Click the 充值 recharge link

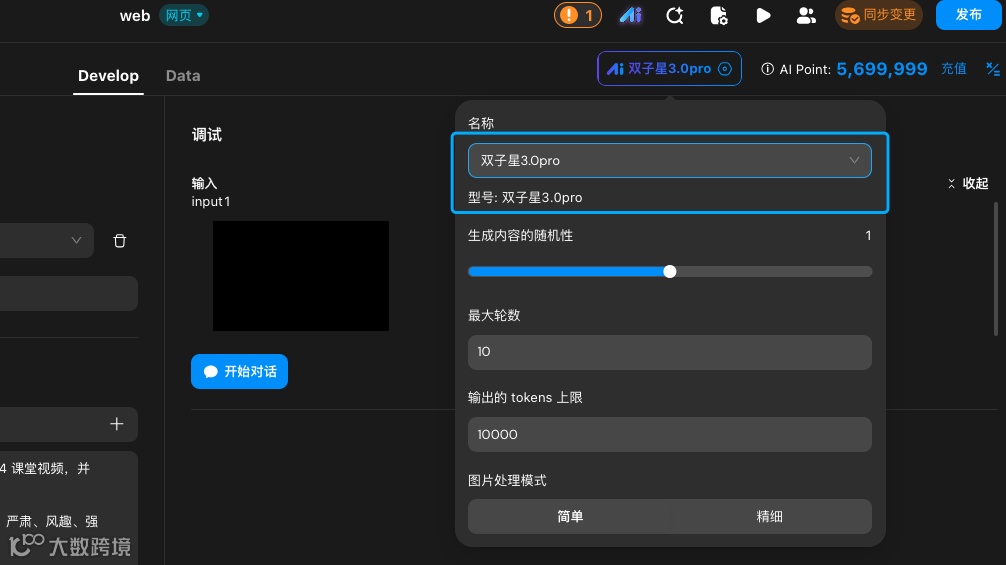(x=953, y=69)
